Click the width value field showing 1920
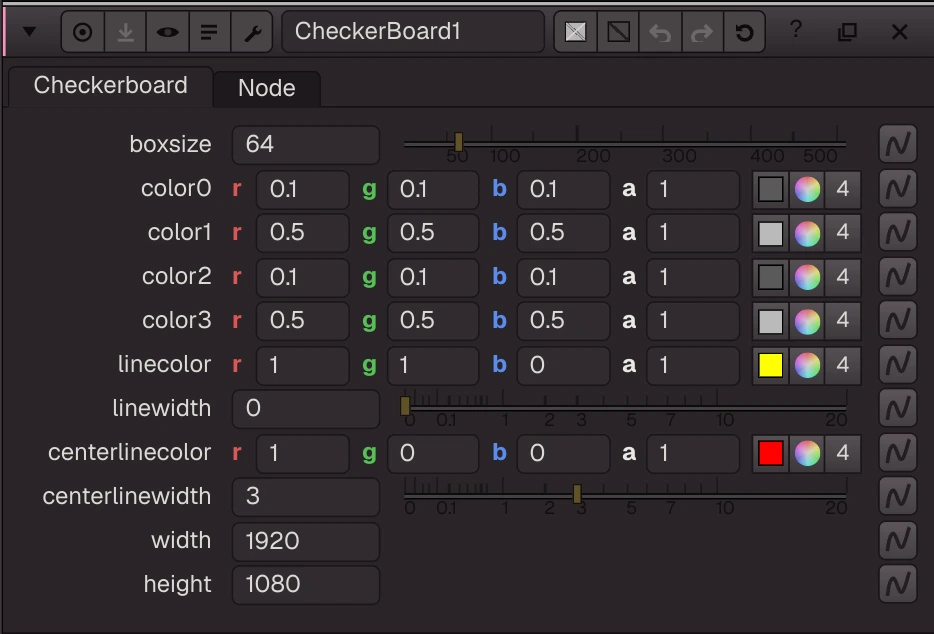The width and height of the screenshot is (934, 634). (x=306, y=542)
